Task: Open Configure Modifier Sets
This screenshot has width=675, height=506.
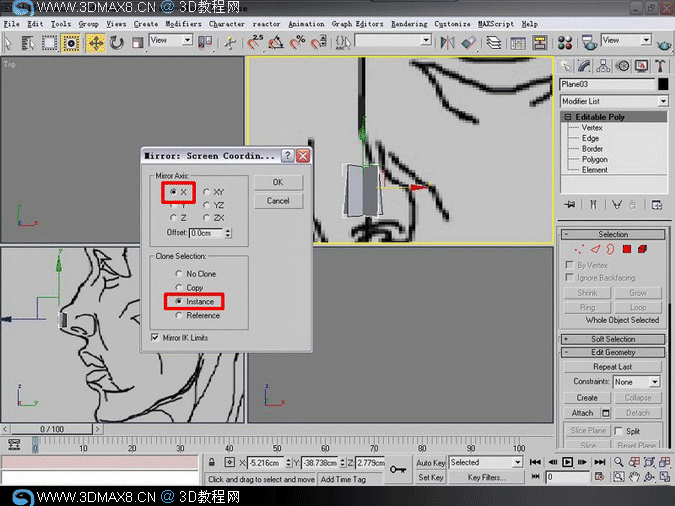Action: (x=657, y=205)
